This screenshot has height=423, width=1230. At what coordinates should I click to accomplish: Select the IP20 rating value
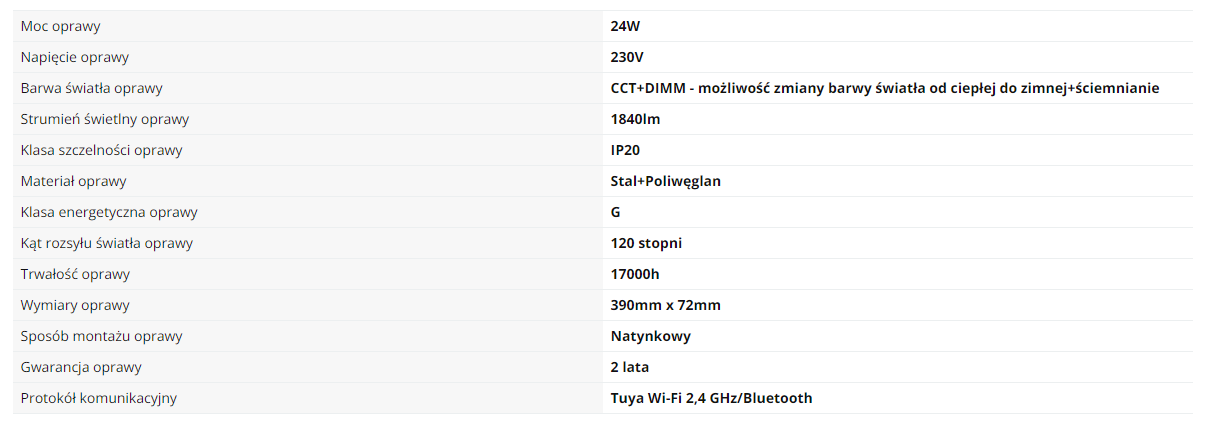click(625, 150)
